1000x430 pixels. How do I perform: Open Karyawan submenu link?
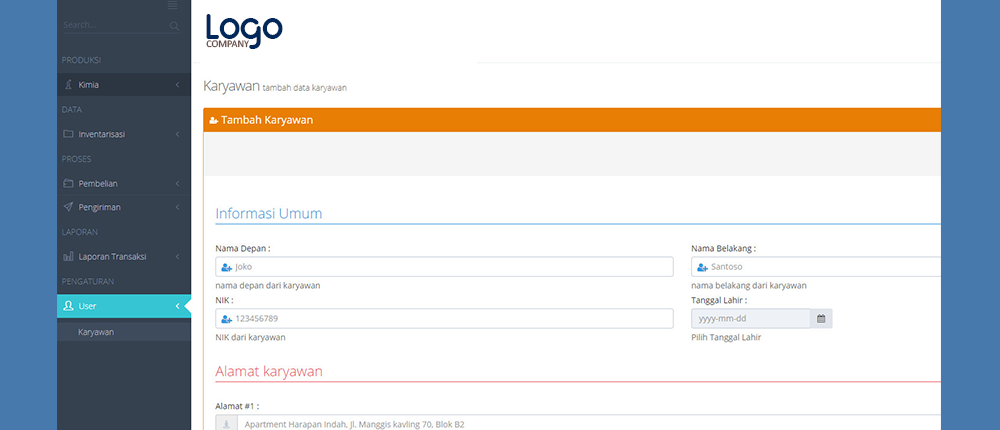click(x=96, y=332)
